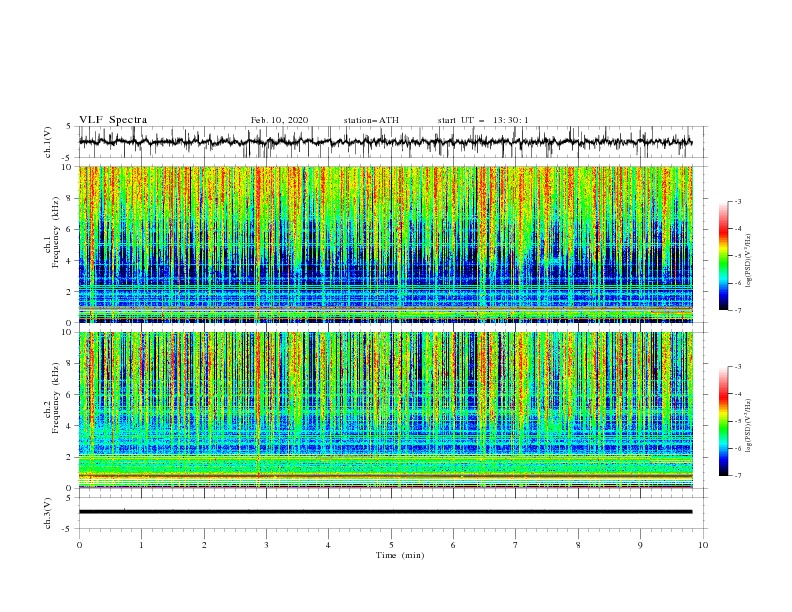Click the color bar next to the ch.1 spectrogram
The height and width of the screenshot is (612, 792).
pyautogui.click(x=723, y=256)
